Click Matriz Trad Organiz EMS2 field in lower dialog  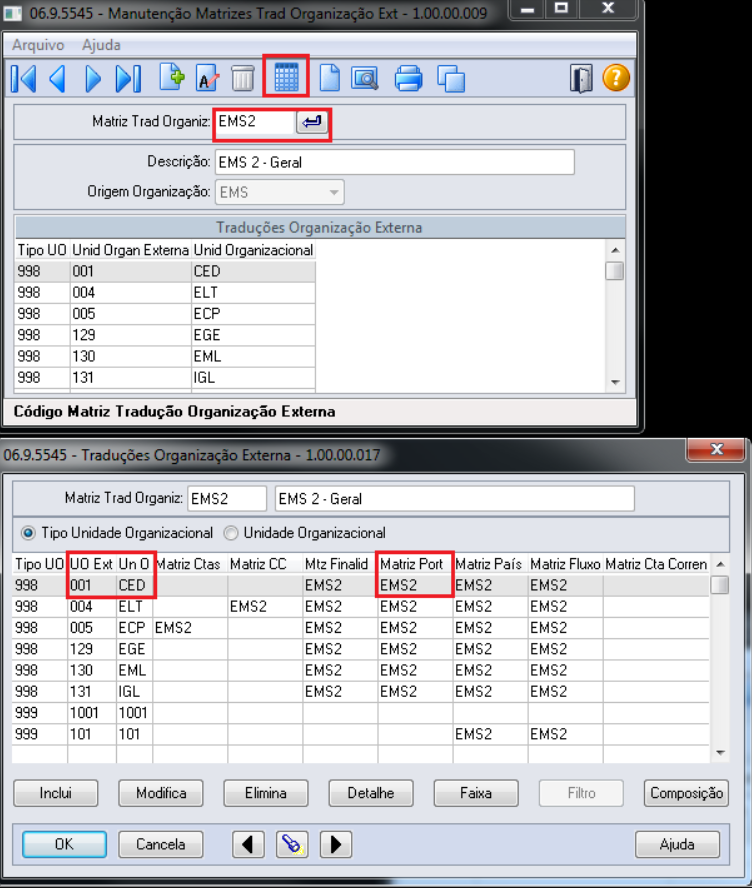pos(227,499)
